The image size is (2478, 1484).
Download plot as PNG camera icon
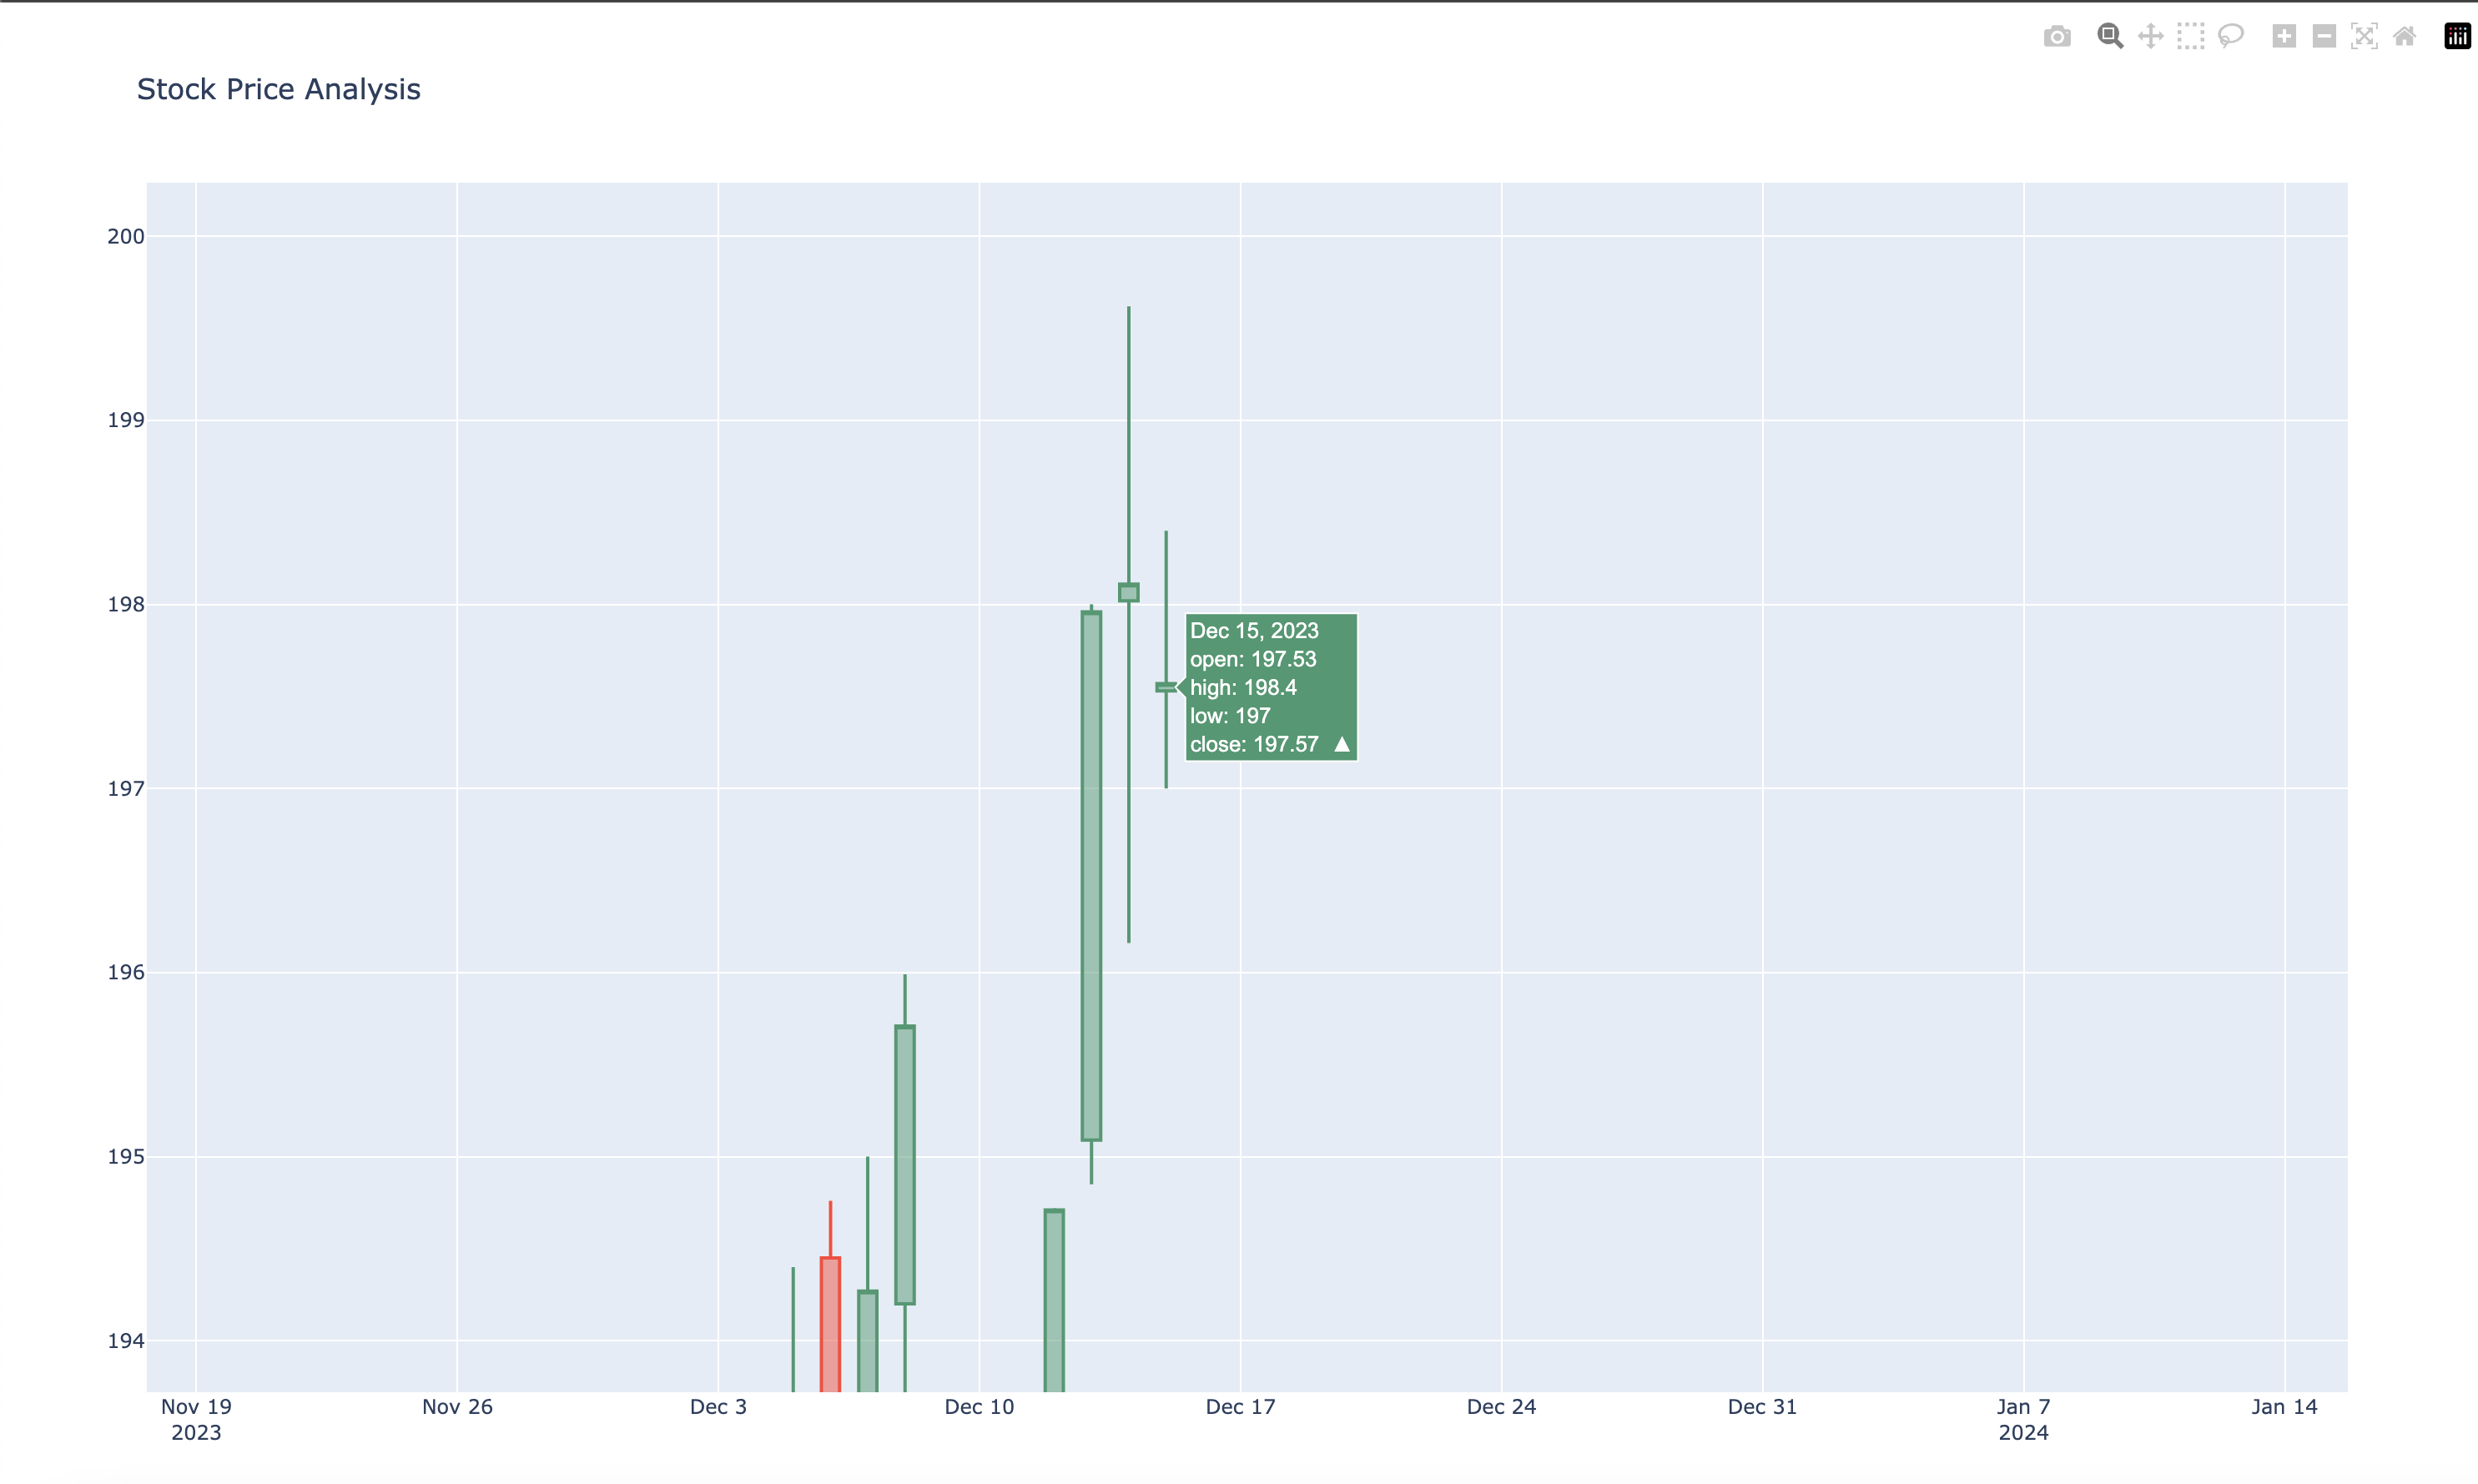point(2057,37)
